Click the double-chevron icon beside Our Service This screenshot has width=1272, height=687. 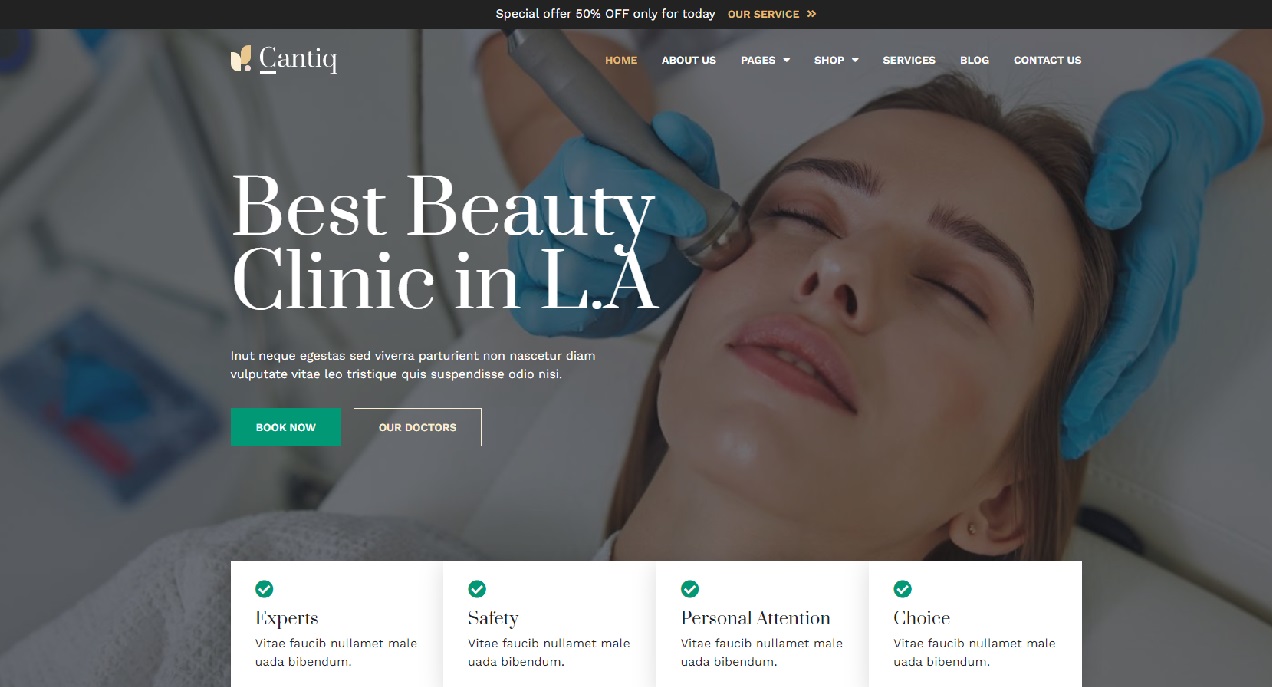point(811,14)
